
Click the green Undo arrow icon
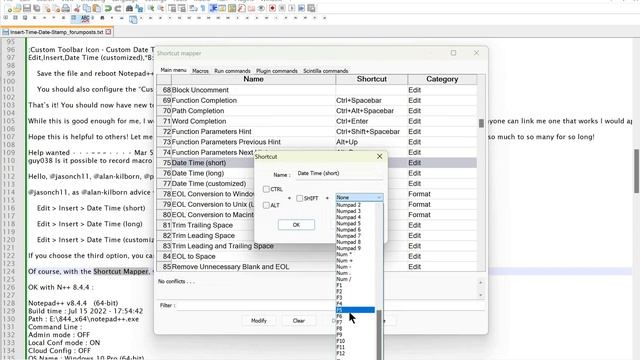tap(107, 8)
